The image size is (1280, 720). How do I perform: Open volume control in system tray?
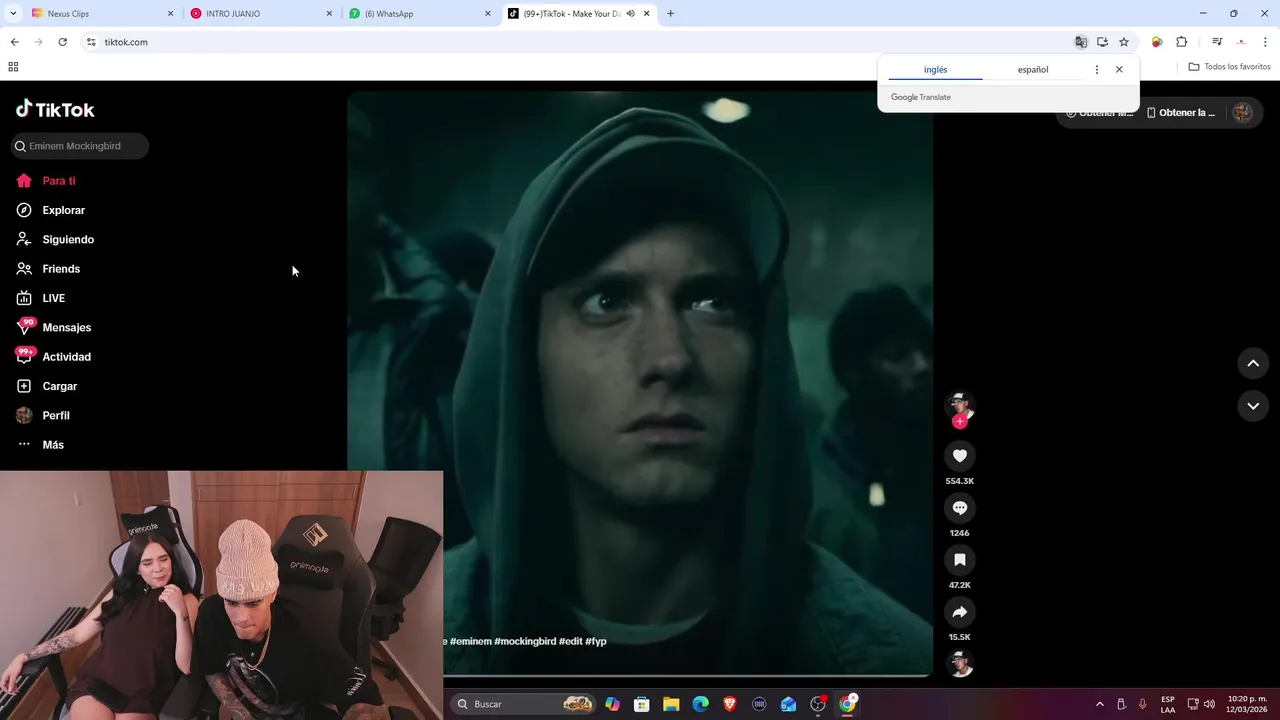[1209, 704]
